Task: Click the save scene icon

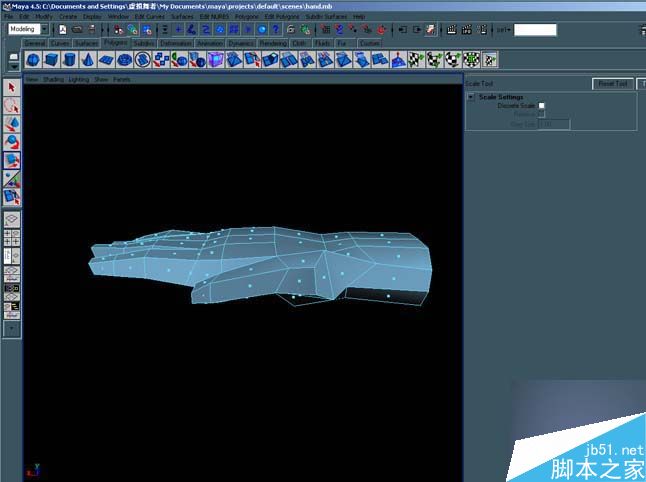Action: pyautogui.click(x=91, y=30)
